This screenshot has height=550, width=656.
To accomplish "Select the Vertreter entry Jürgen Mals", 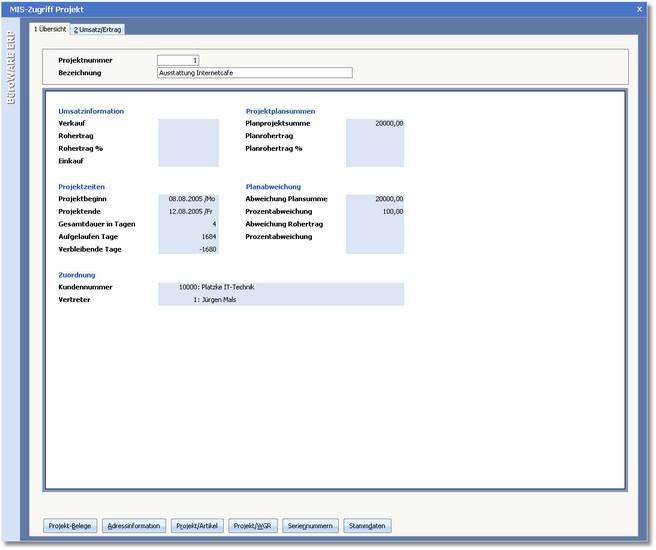I will tap(280, 299).
